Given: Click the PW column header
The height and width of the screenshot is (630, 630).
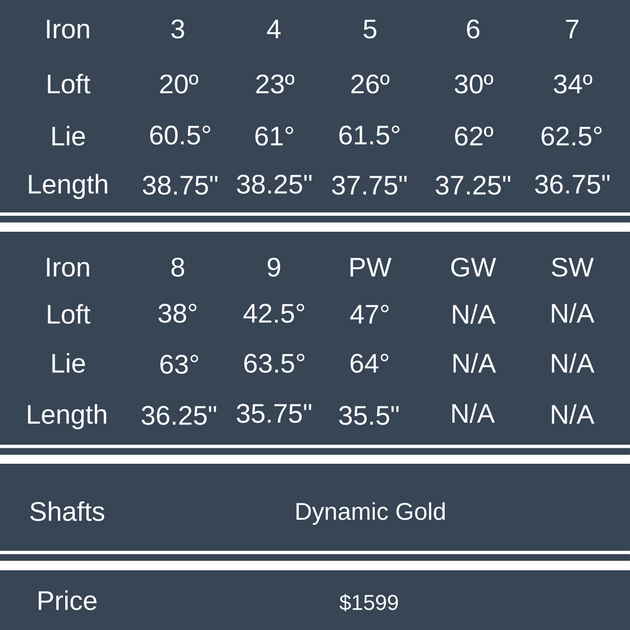Looking at the screenshot, I should tap(369, 268).
